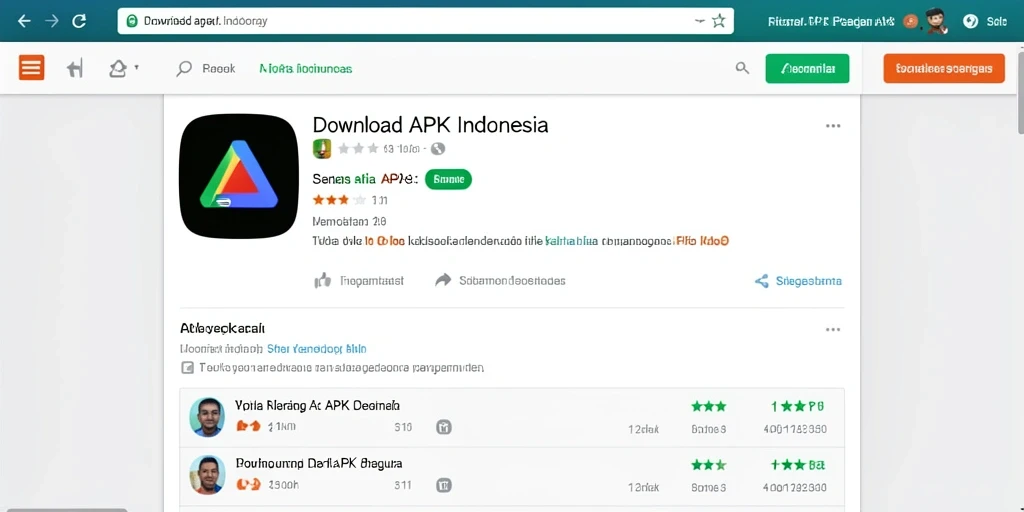Open the address bar dropdown arrow

coord(699,21)
